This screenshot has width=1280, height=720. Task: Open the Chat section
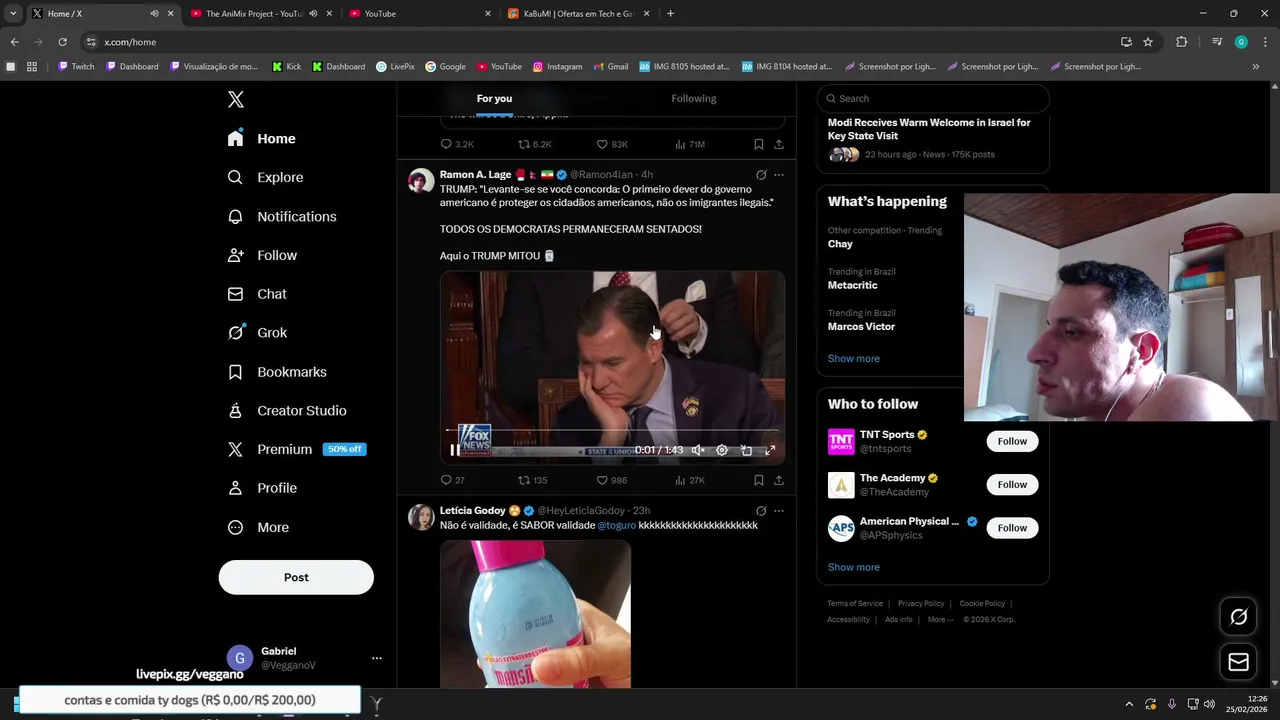258,294
